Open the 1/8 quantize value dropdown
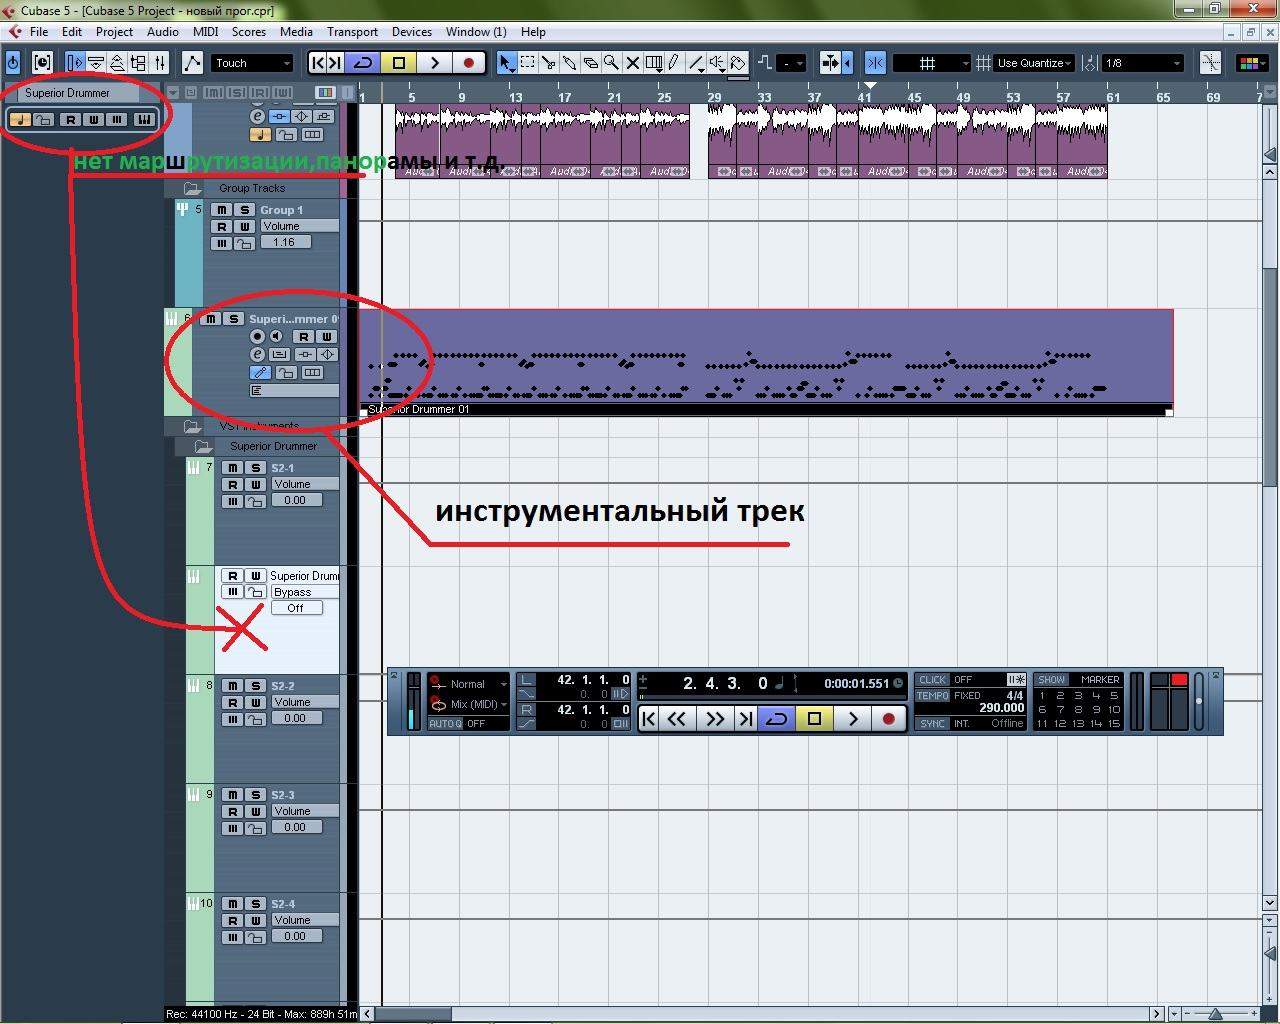 click(1143, 63)
